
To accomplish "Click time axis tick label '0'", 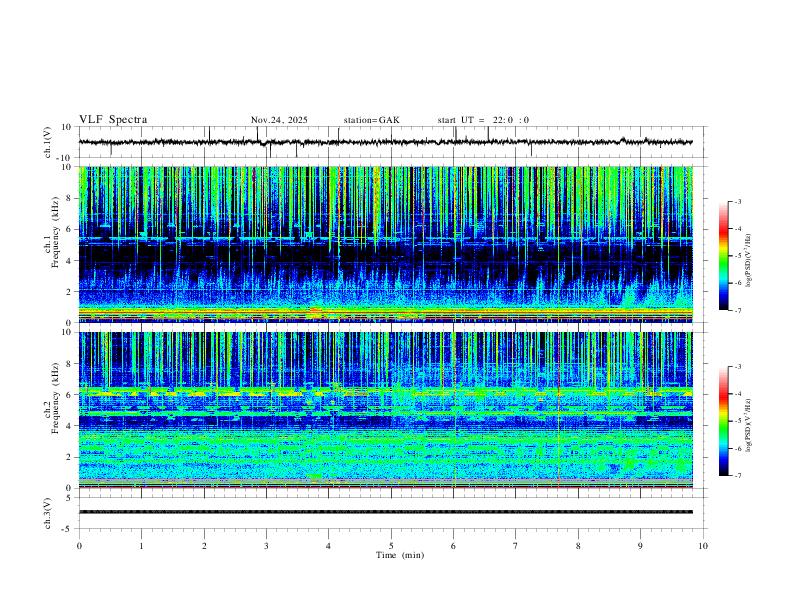I will coord(79,546).
